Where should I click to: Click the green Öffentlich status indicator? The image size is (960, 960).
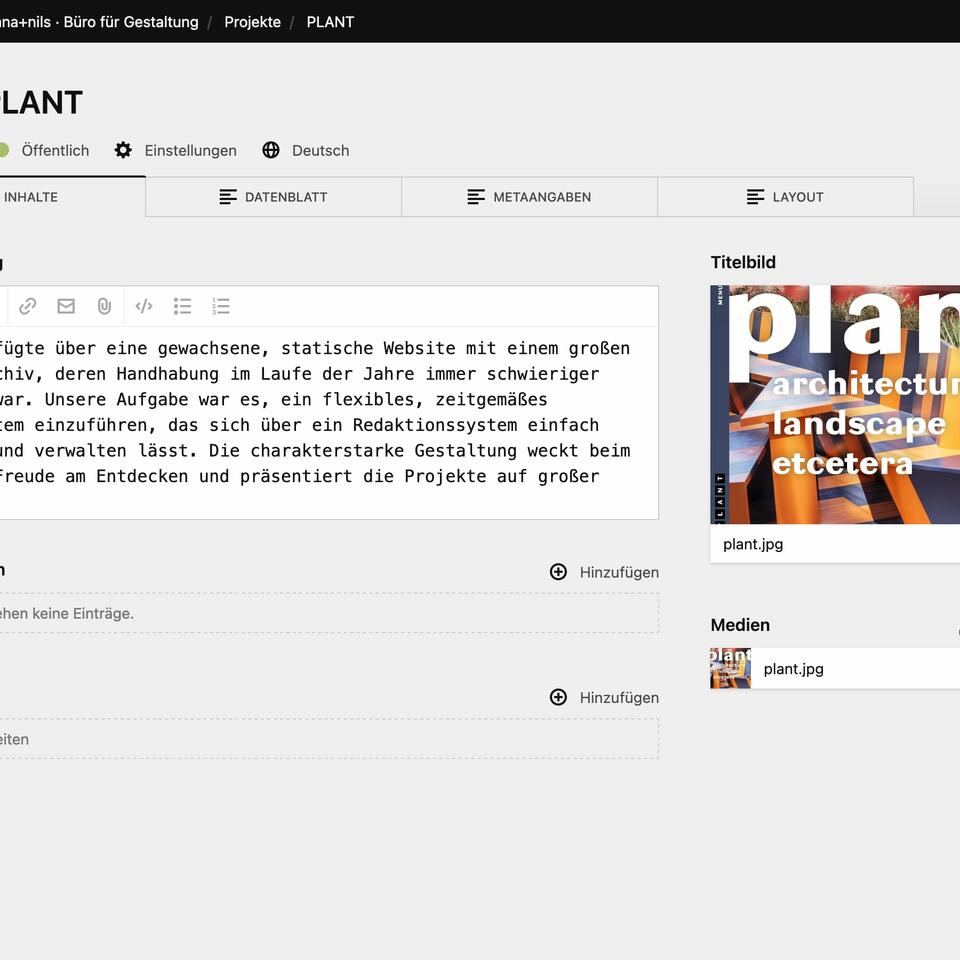pyautogui.click(x=3, y=150)
